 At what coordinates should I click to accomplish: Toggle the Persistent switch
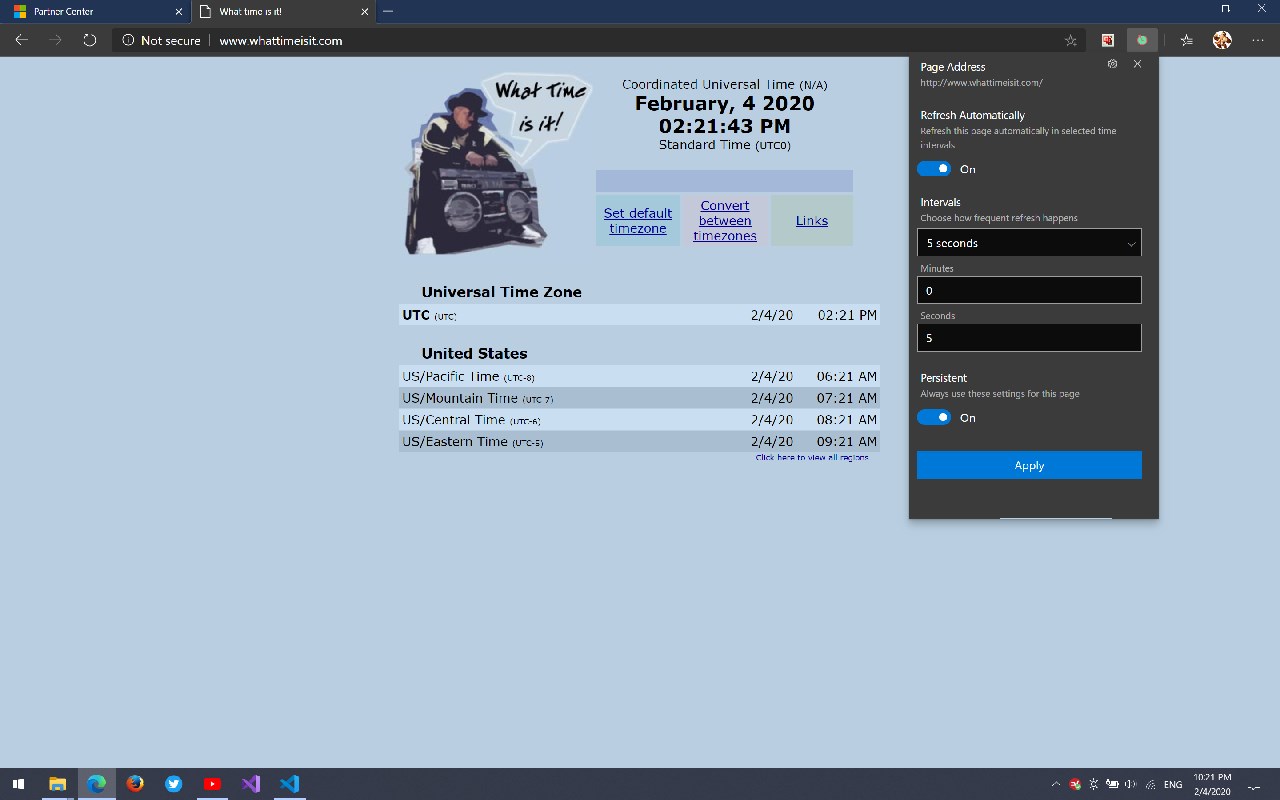[x=934, y=417]
